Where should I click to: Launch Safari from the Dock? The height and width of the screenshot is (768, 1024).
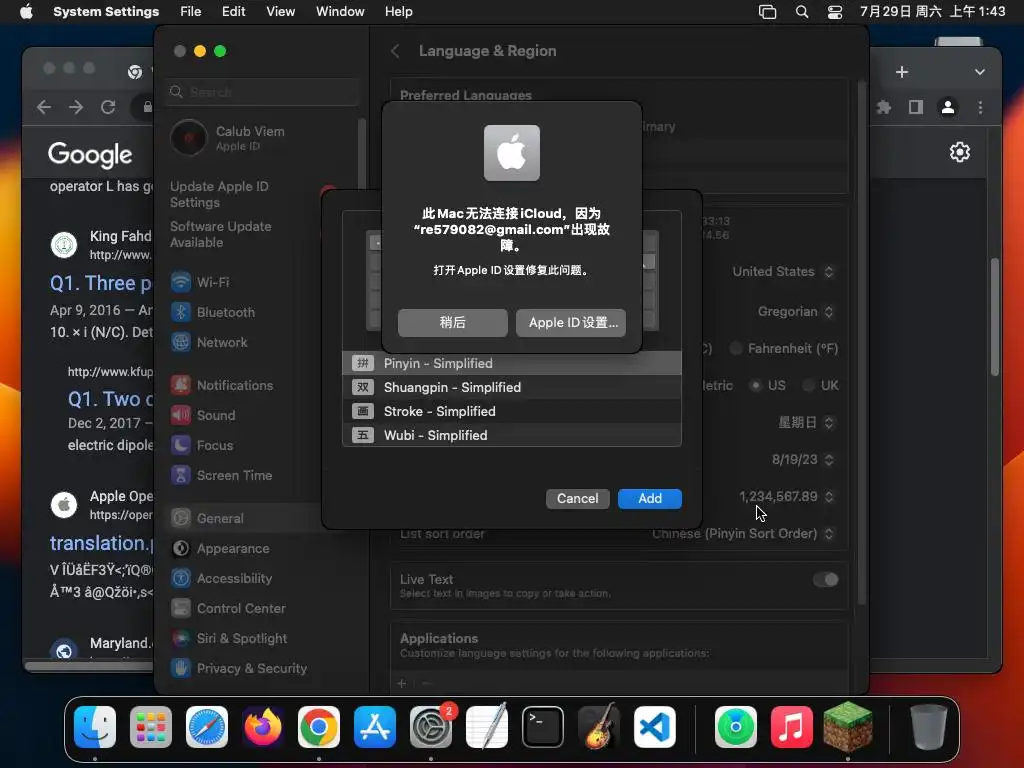click(x=207, y=727)
